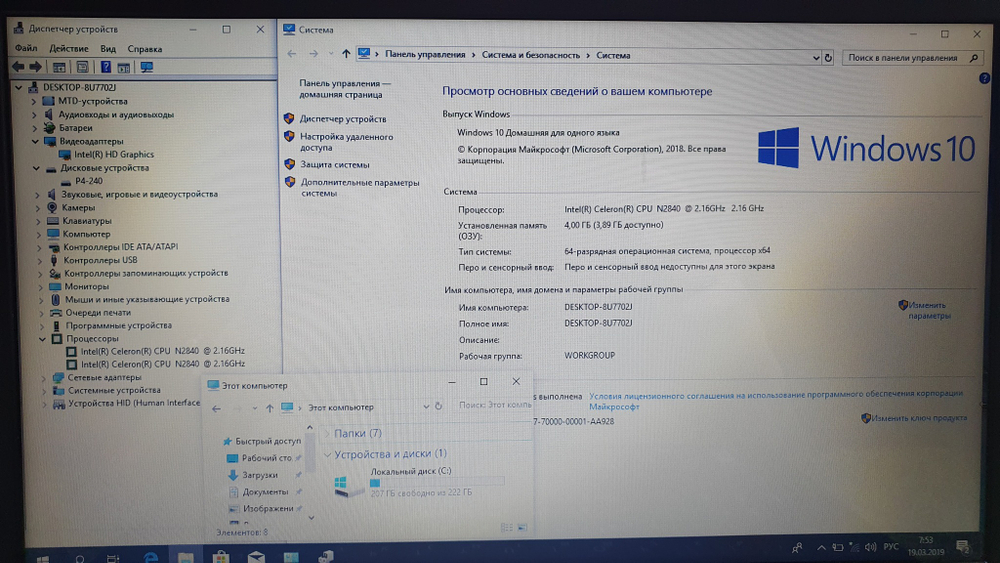Open license agreement terms link
The image size is (1000, 563).
(776, 400)
